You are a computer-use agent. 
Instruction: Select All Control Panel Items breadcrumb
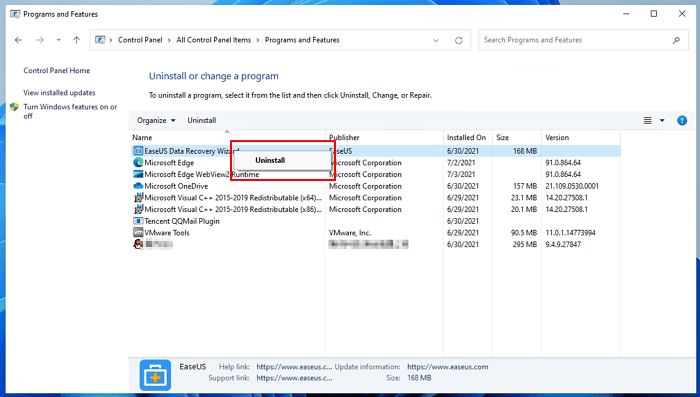click(213, 40)
